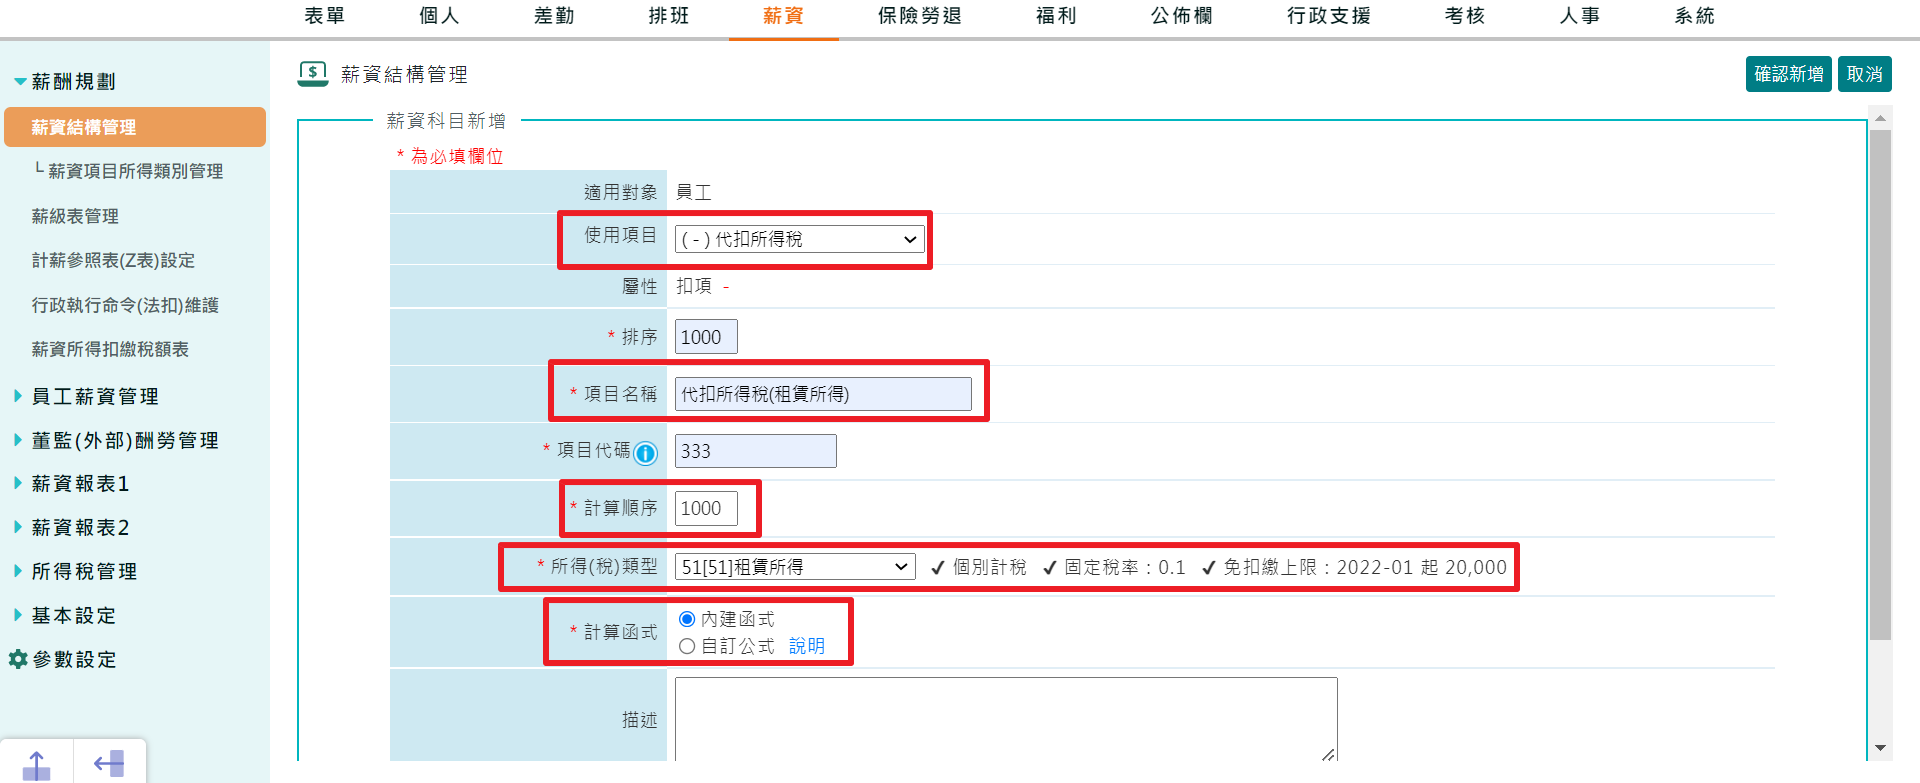Select the 自訂公式 radio button
Viewport: 1920px width, 783px height.
click(x=687, y=646)
